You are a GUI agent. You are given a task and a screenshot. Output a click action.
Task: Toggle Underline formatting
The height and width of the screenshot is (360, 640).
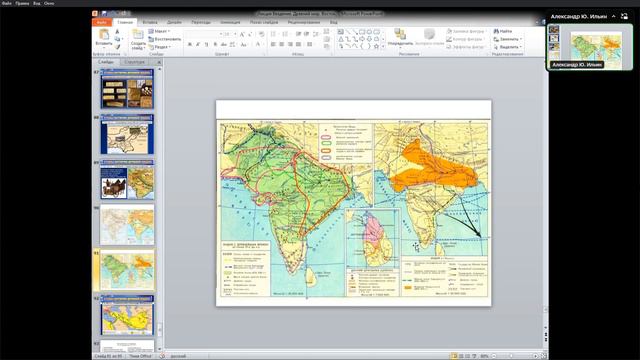(x=207, y=44)
